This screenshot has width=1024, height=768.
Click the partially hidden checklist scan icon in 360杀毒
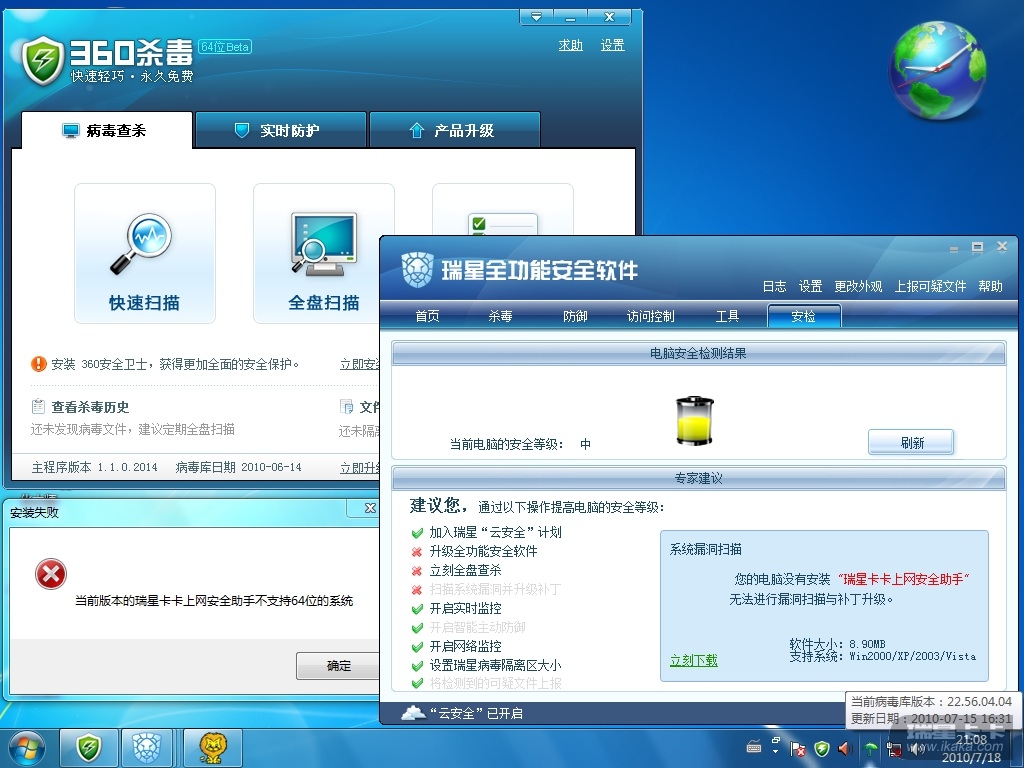point(503,223)
